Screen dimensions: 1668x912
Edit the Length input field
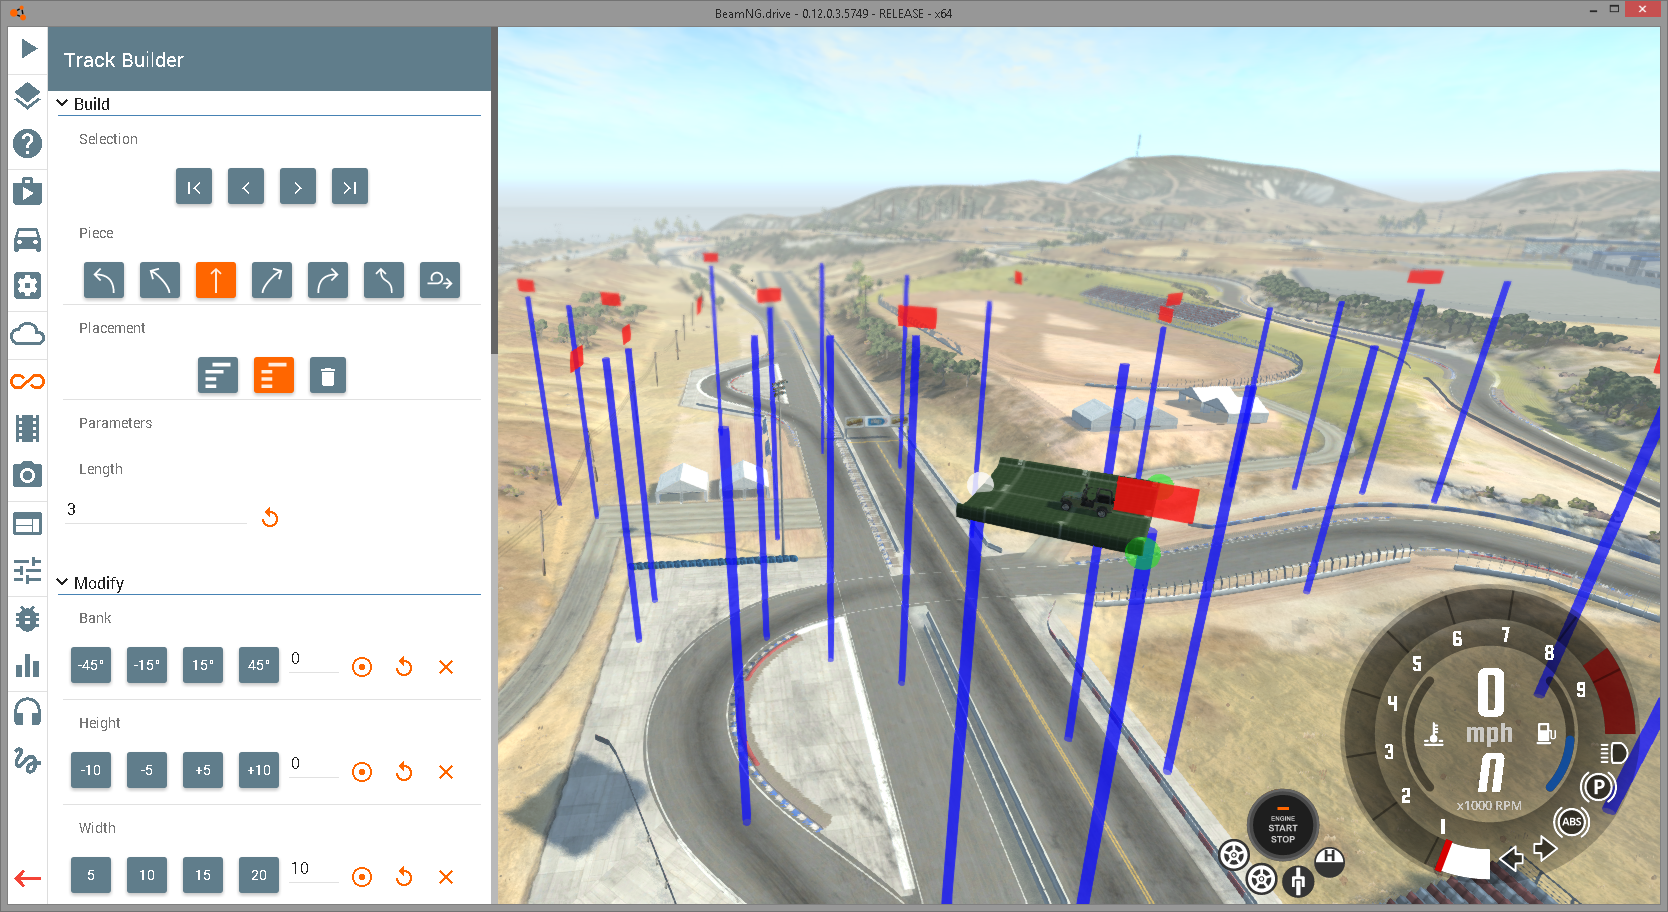pos(156,510)
